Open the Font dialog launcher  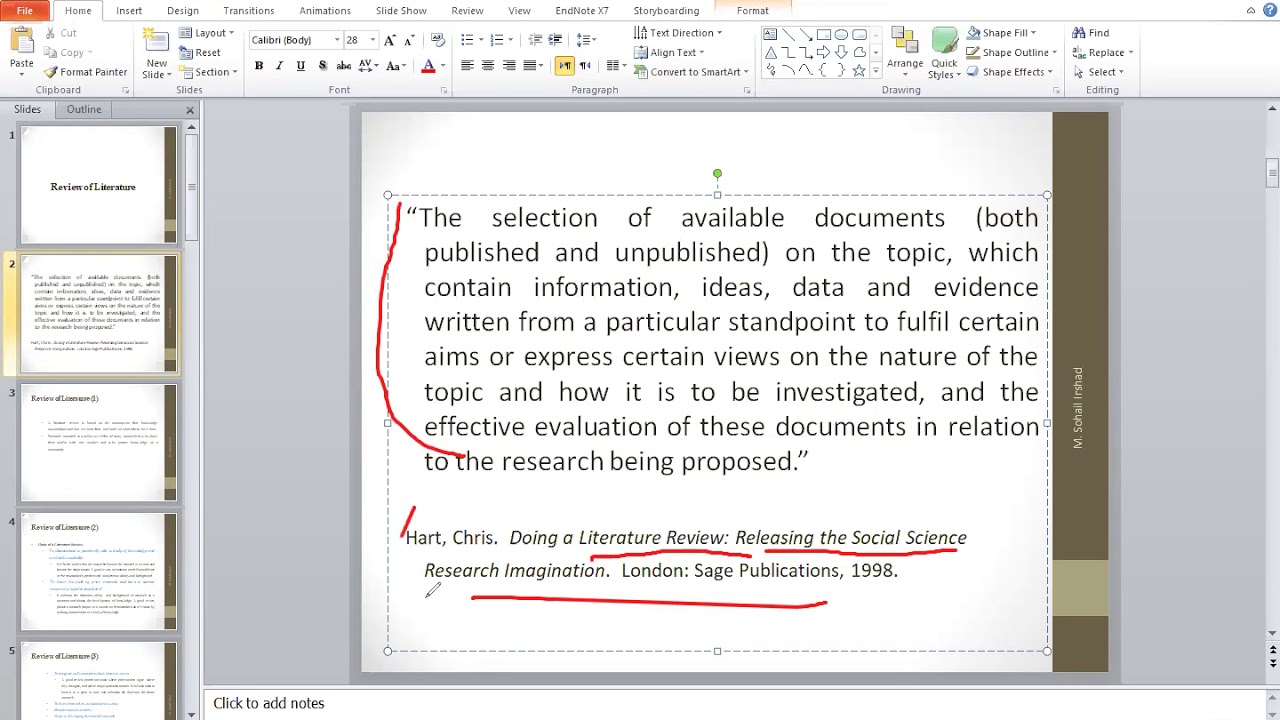coord(445,91)
